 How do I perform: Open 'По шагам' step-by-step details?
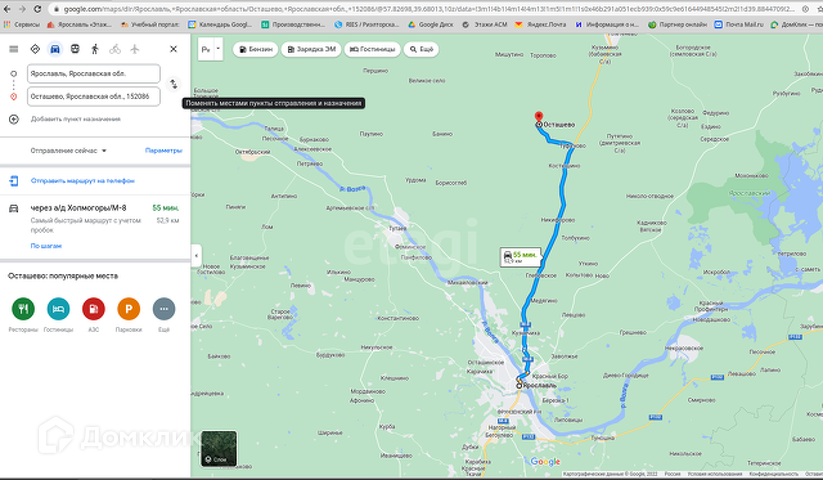(46, 246)
